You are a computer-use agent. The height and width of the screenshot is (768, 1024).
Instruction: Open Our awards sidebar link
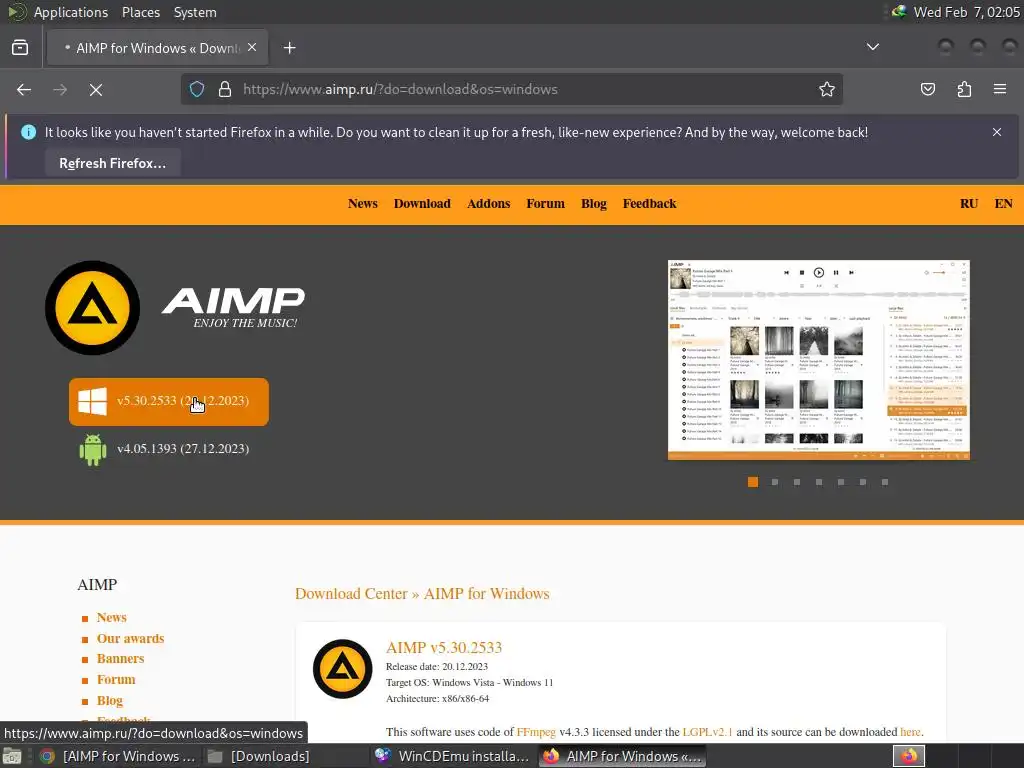point(131,639)
